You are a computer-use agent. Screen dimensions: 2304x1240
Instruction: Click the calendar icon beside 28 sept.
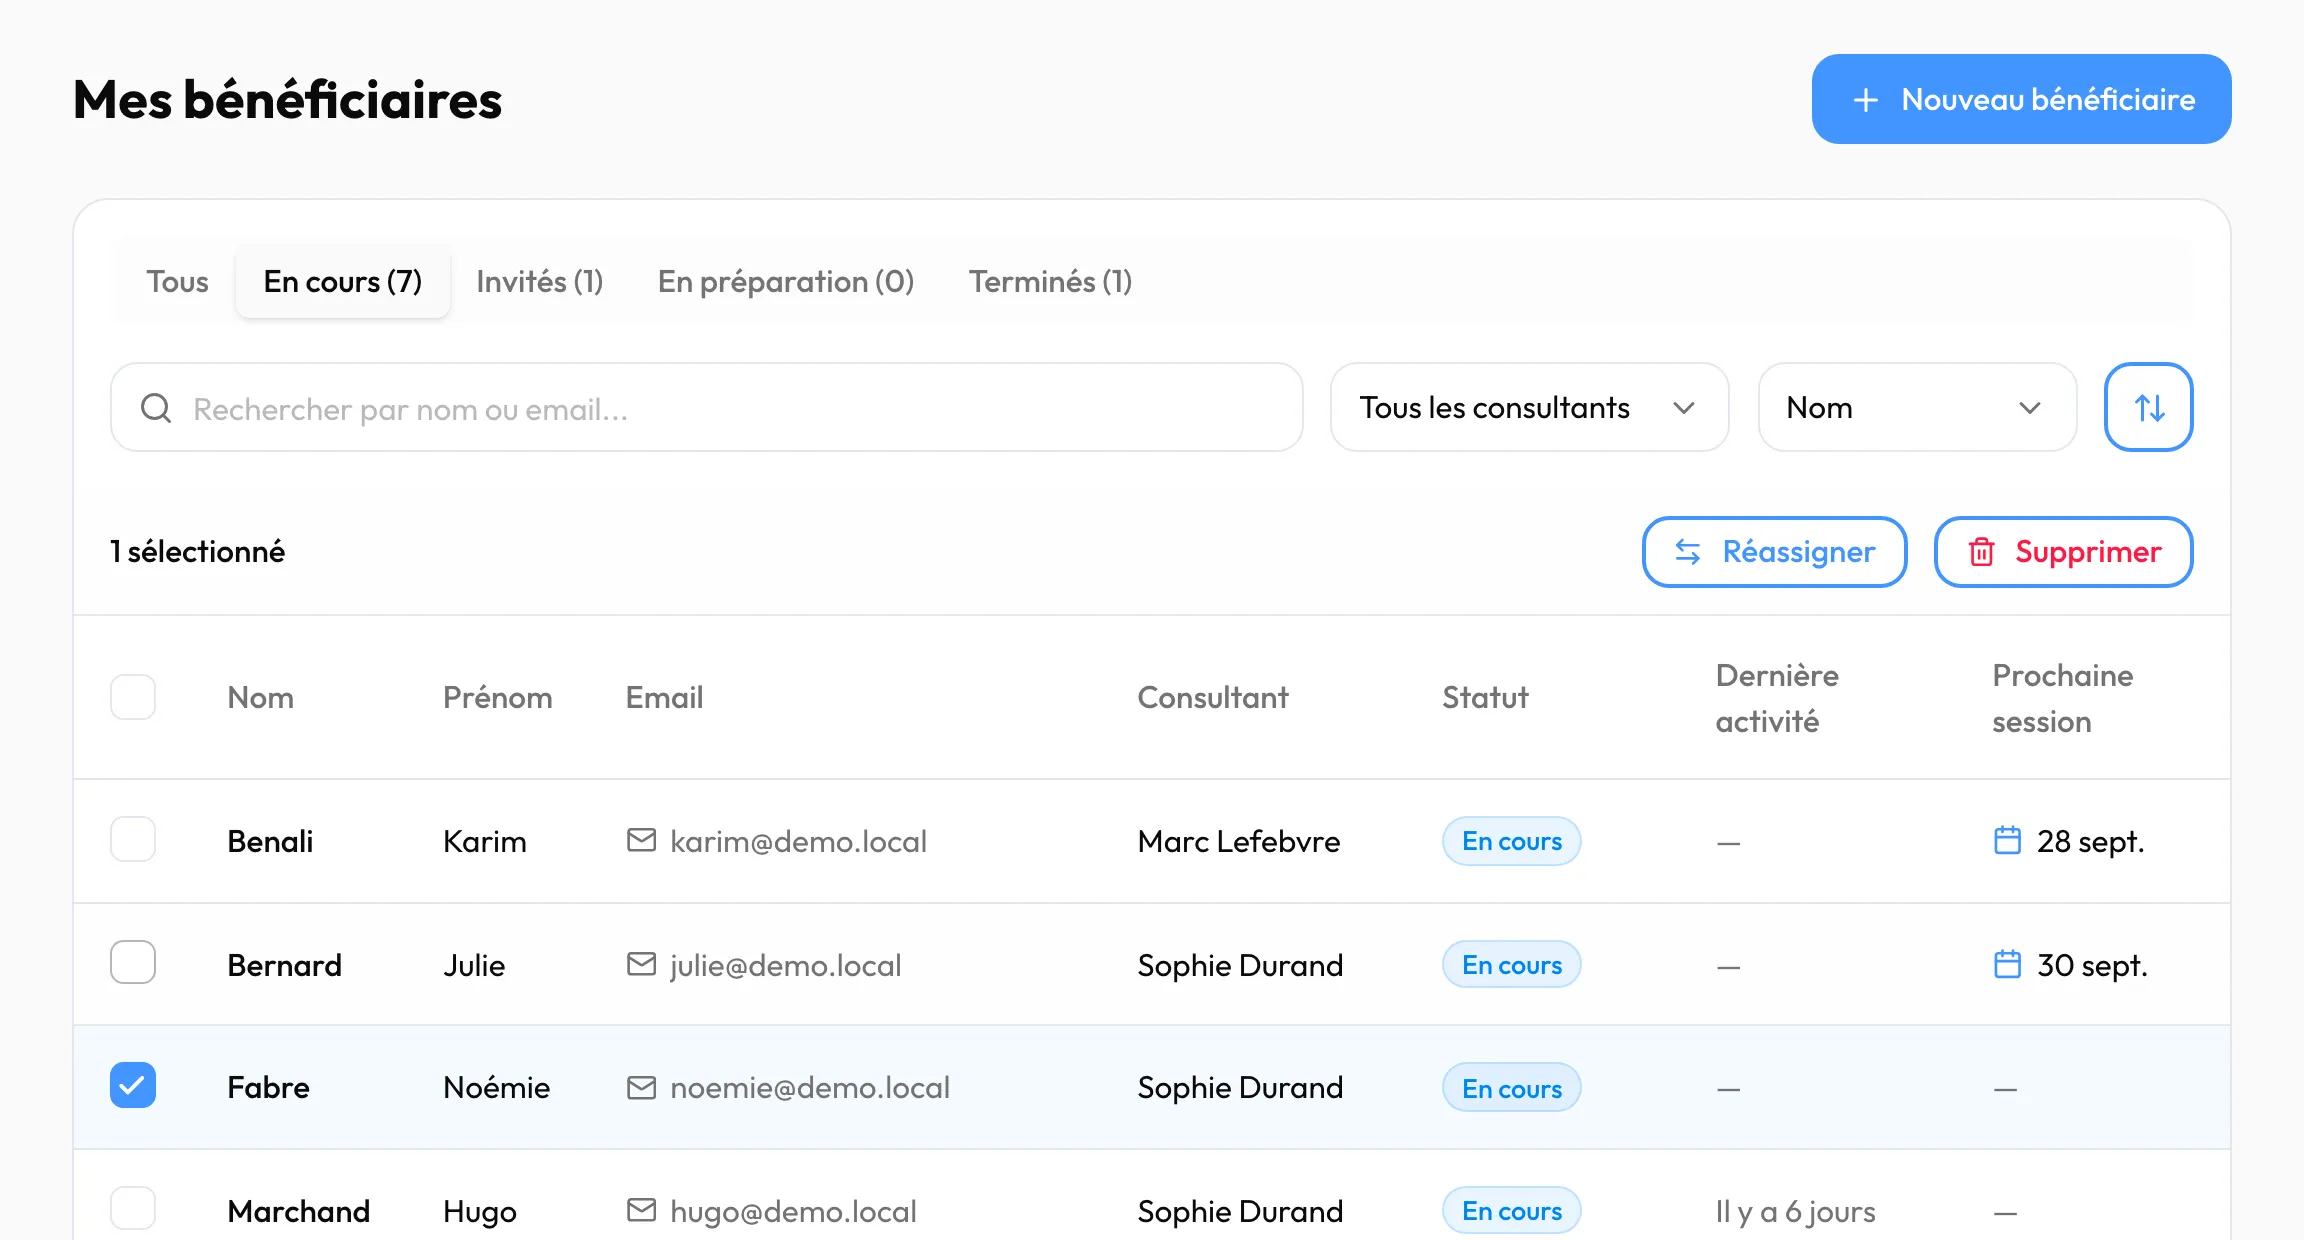[x=2007, y=840]
